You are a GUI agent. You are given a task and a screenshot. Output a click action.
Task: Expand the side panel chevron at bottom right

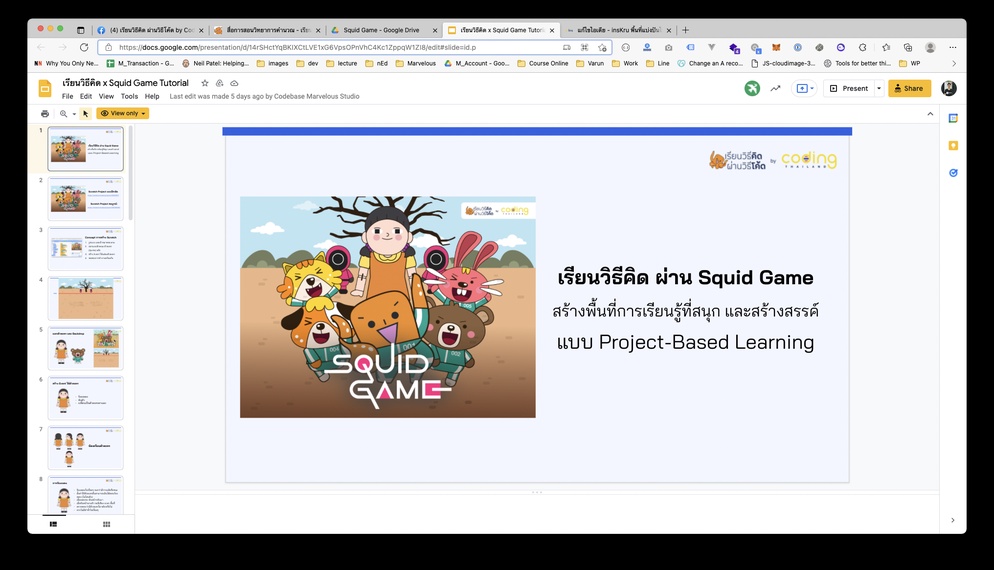(x=953, y=520)
